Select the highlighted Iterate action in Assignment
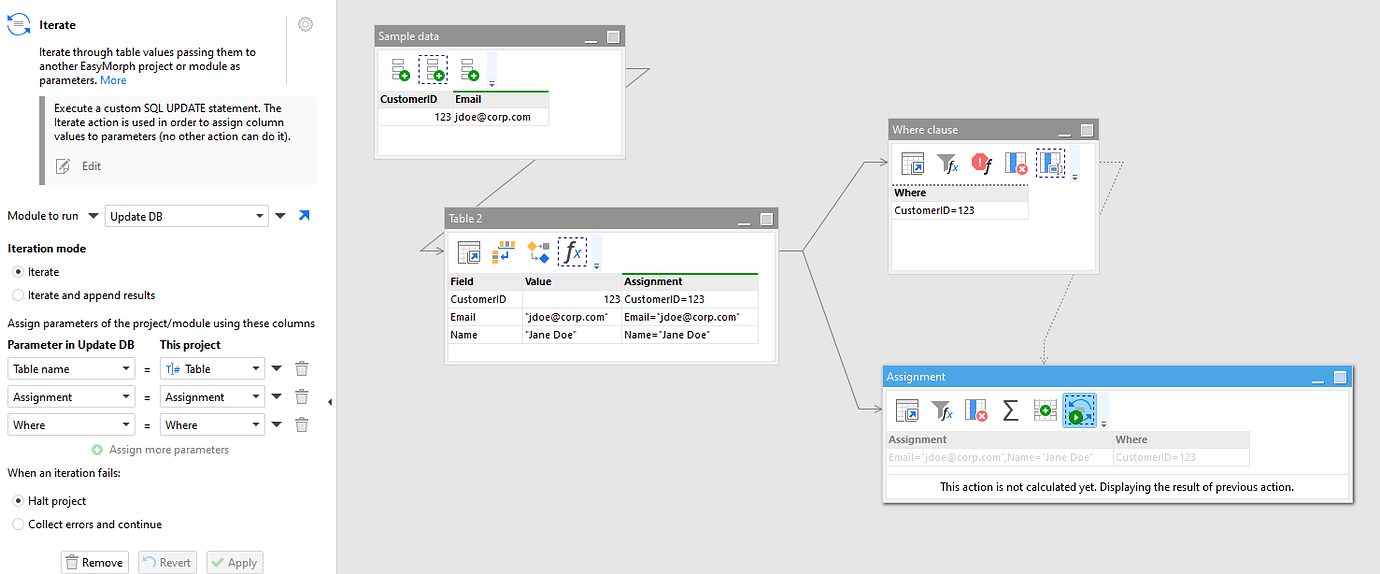This screenshot has height=574, width=1380. click(1080, 411)
